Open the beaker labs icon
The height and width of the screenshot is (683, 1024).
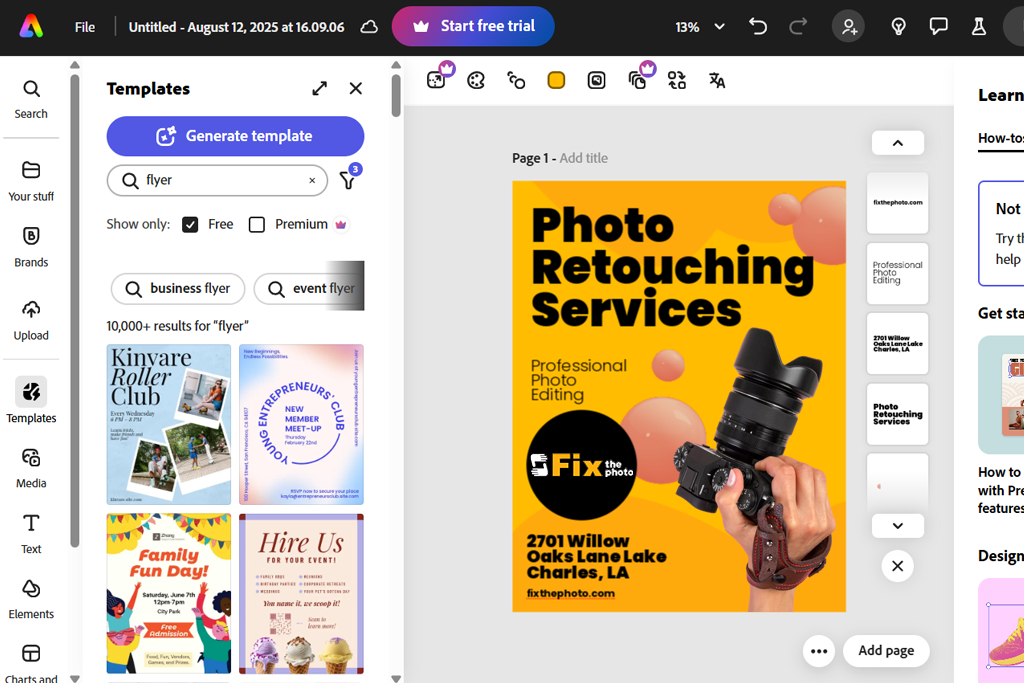[x=978, y=27]
